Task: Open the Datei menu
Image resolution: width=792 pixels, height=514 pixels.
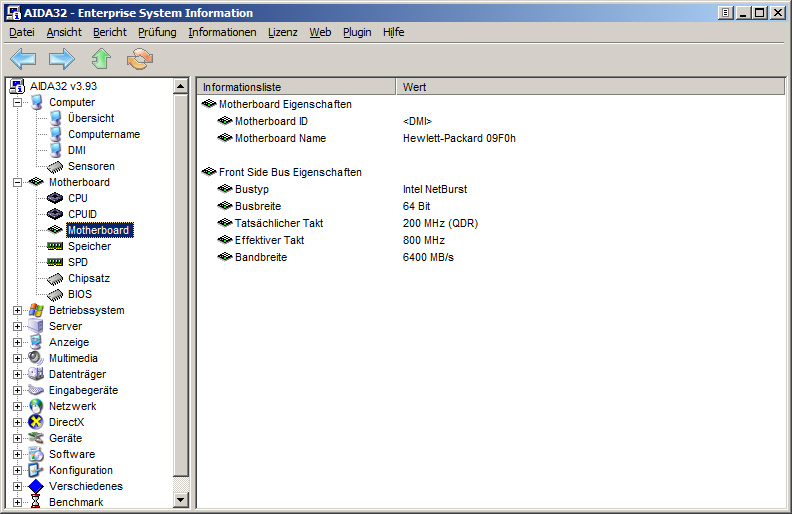Action: point(22,32)
